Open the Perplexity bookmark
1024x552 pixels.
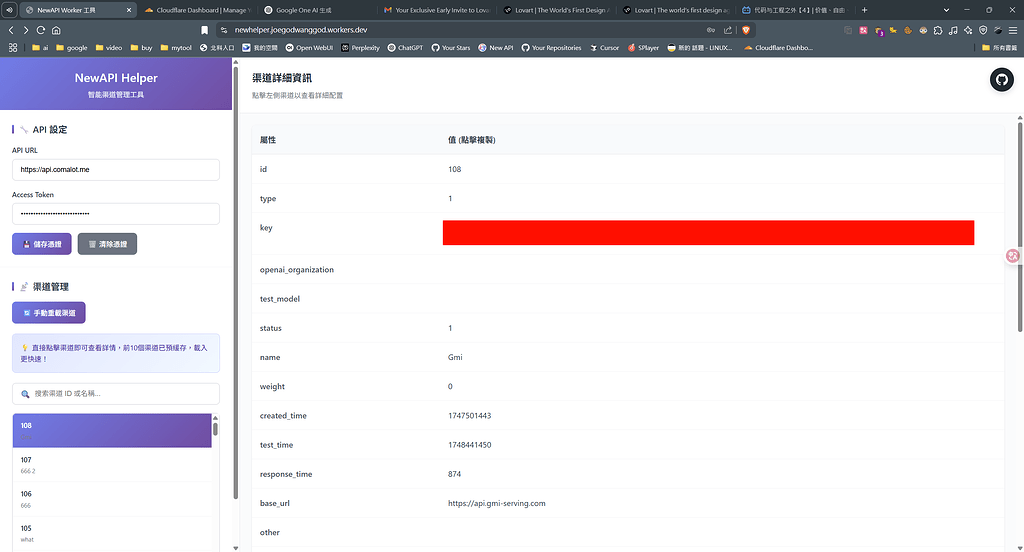coord(360,48)
